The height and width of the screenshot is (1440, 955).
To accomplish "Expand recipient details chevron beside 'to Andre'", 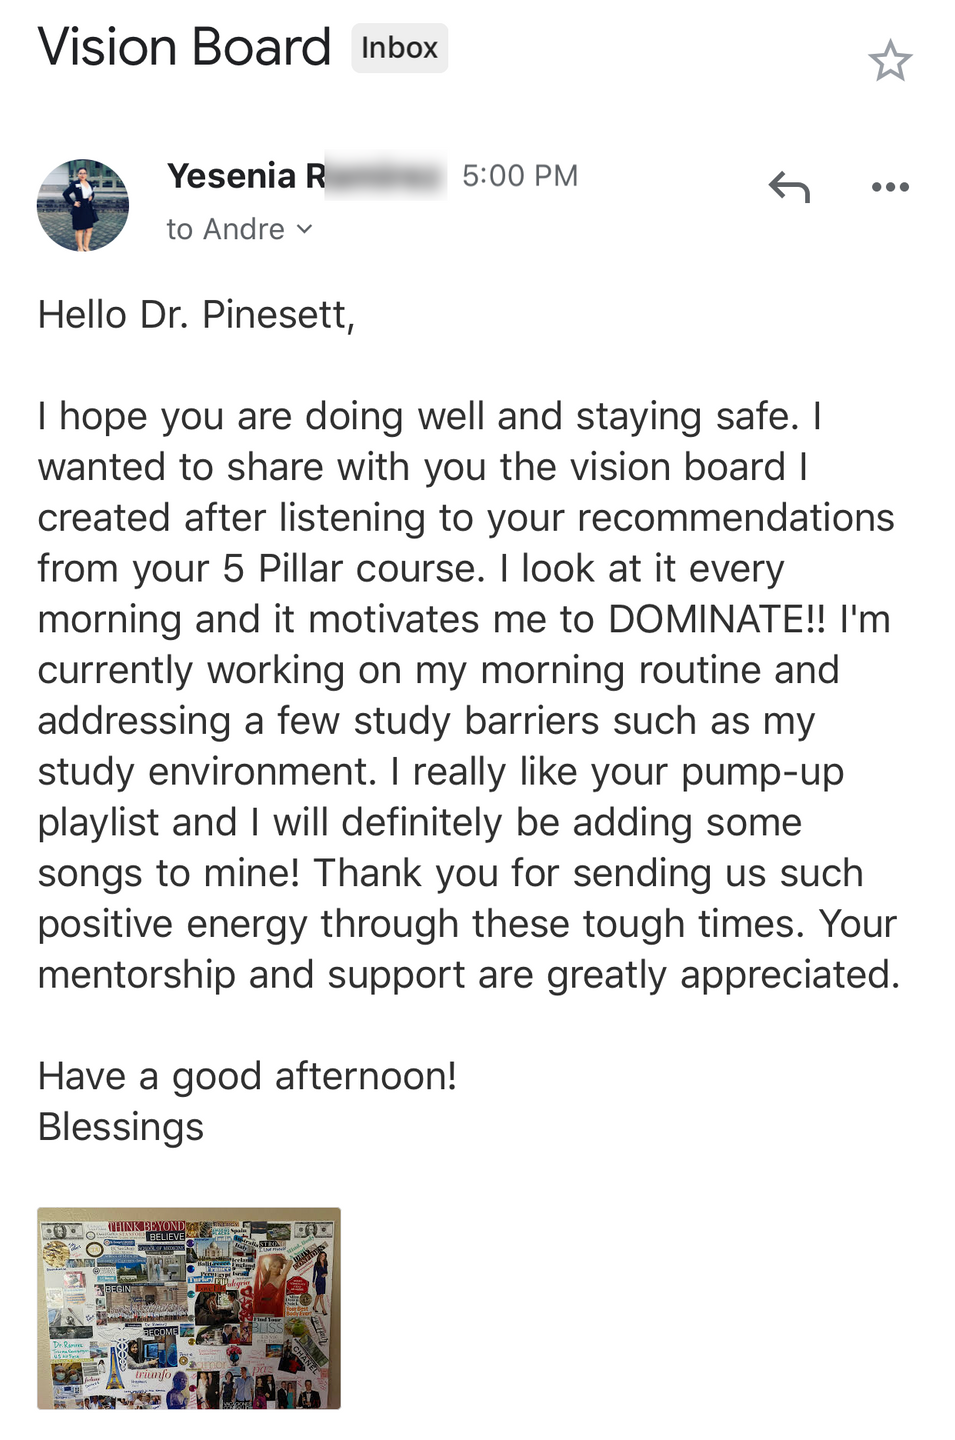I will [305, 230].
